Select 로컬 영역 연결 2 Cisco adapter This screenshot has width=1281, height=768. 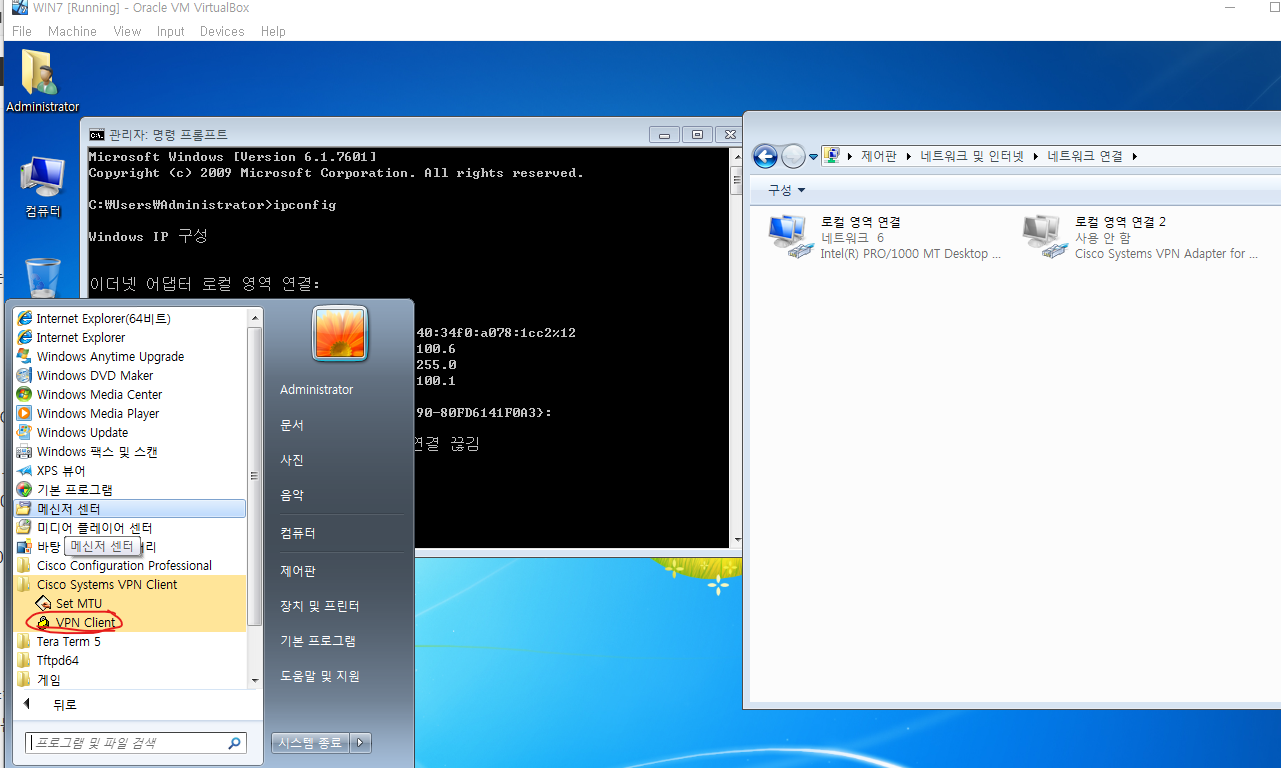coord(1140,238)
